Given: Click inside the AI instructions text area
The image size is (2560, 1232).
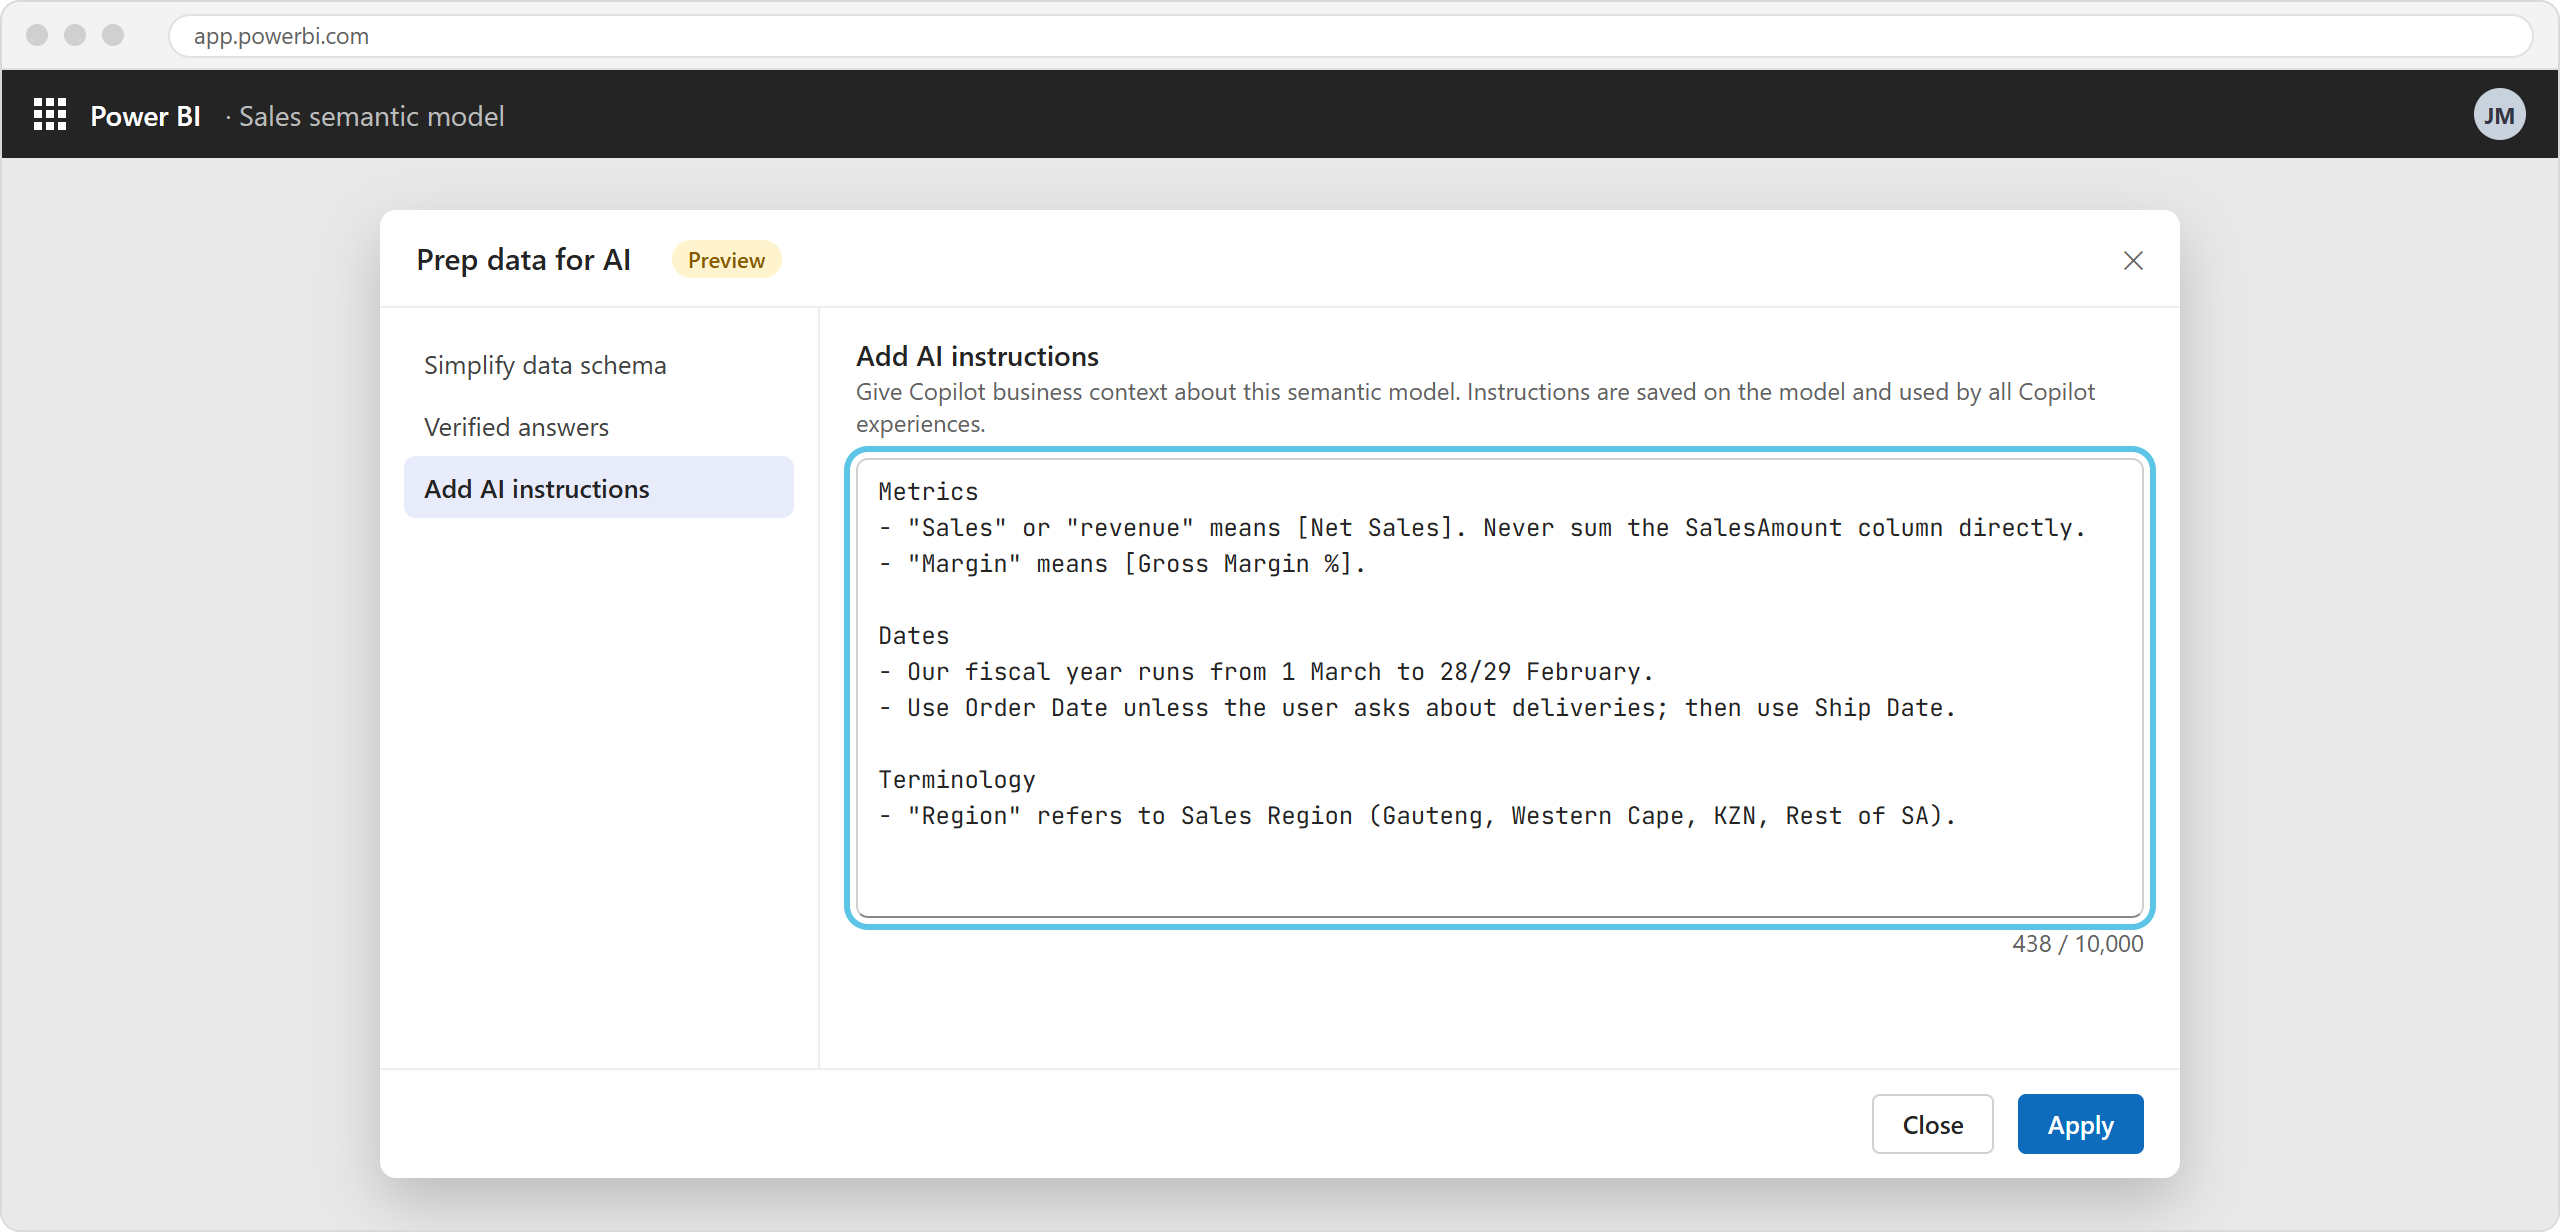Looking at the screenshot, I should [x=1500, y=687].
